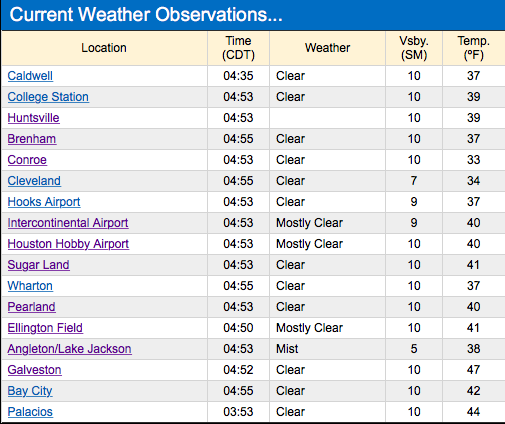The height and width of the screenshot is (424, 505).
Task: Click the Location column header
Action: (x=104, y=48)
